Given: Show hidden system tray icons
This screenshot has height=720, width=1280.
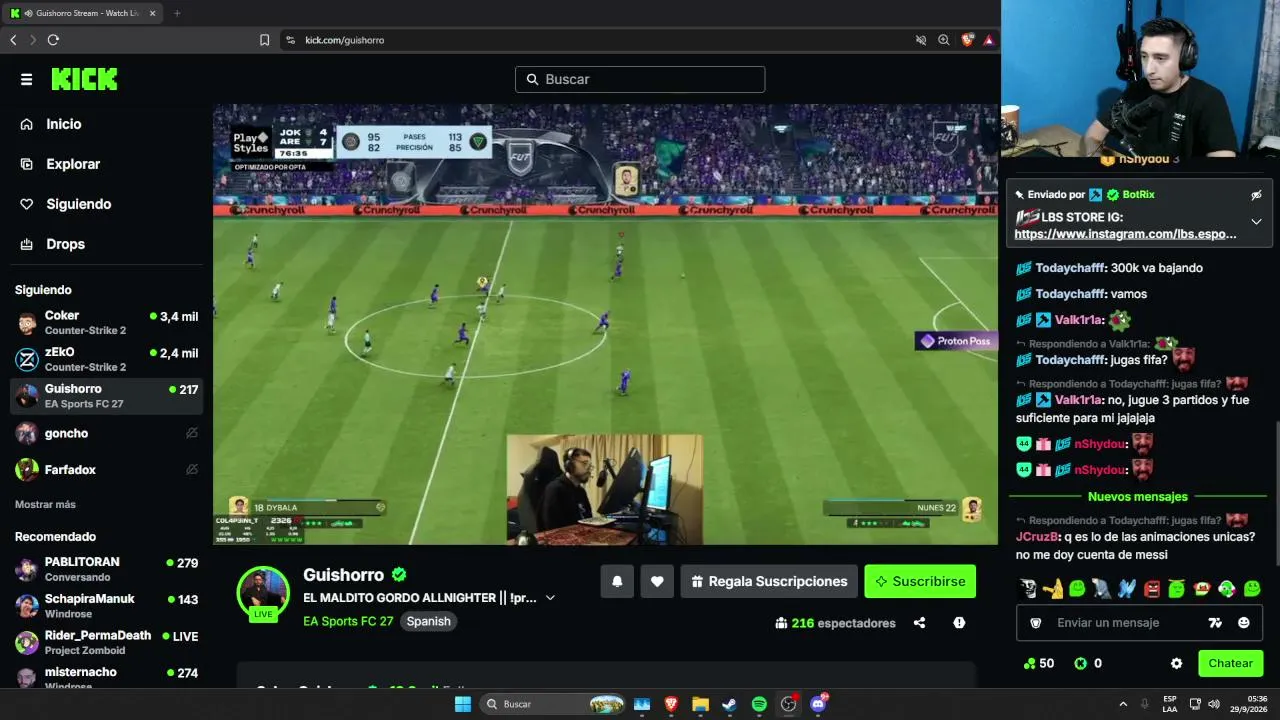Looking at the screenshot, I should coord(1123,704).
